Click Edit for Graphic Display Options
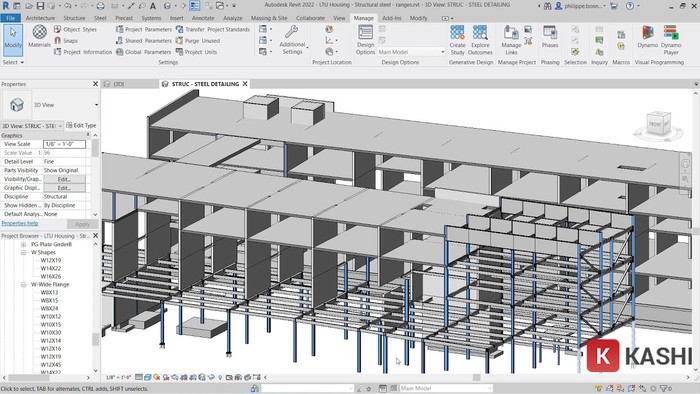 point(64,188)
